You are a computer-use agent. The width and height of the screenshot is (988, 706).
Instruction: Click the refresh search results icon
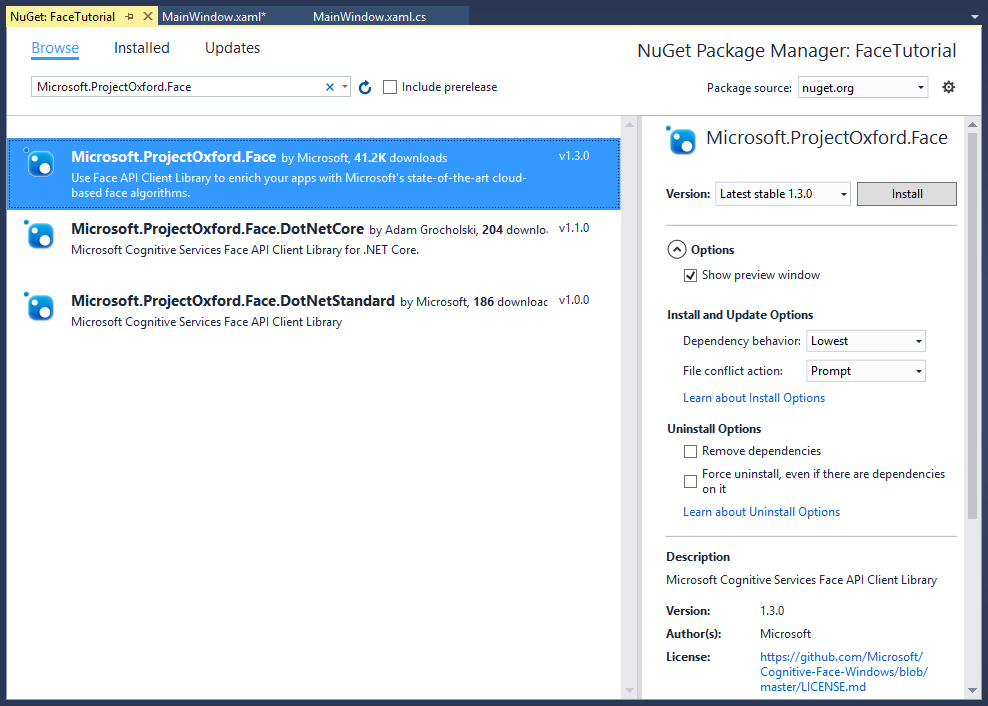tap(365, 88)
